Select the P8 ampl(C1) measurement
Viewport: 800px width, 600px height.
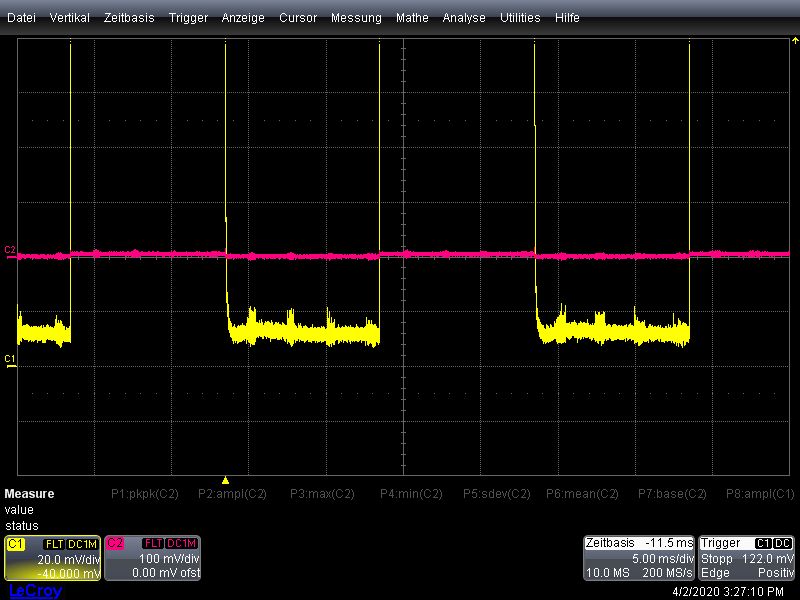click(761, 494)
